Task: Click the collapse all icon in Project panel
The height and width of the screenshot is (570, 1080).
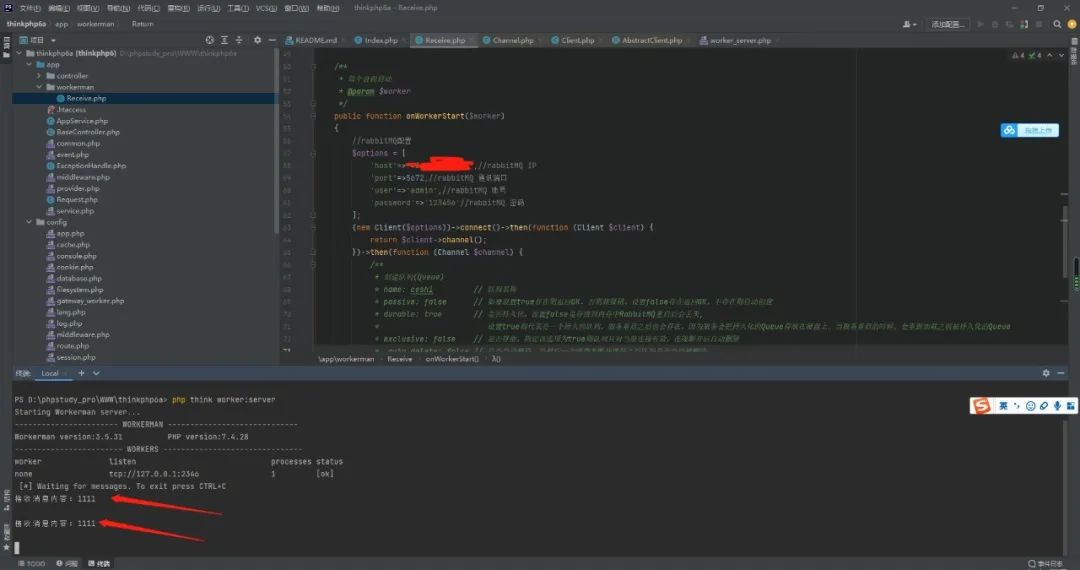Action: click(x=239, y=40)
